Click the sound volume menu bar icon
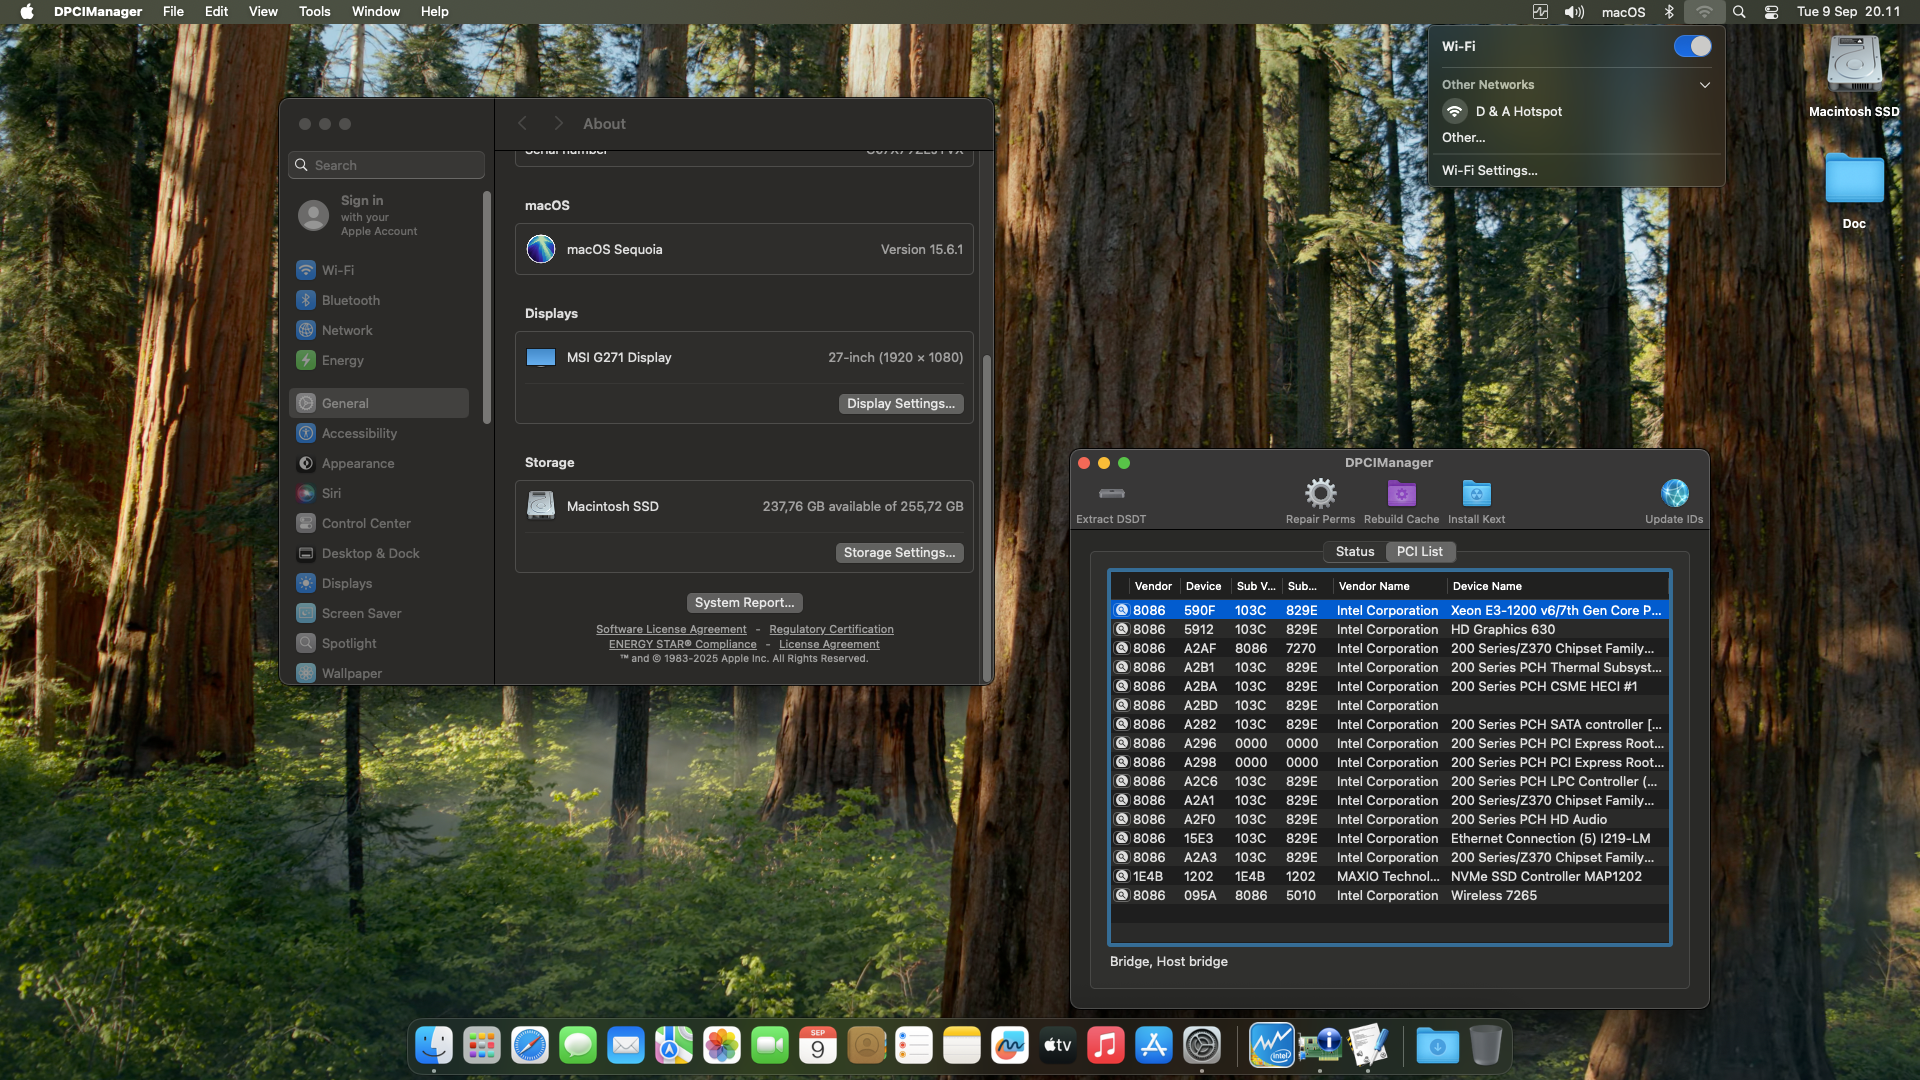This screenshot has height=1080, width=1920. pos(1574,12)
